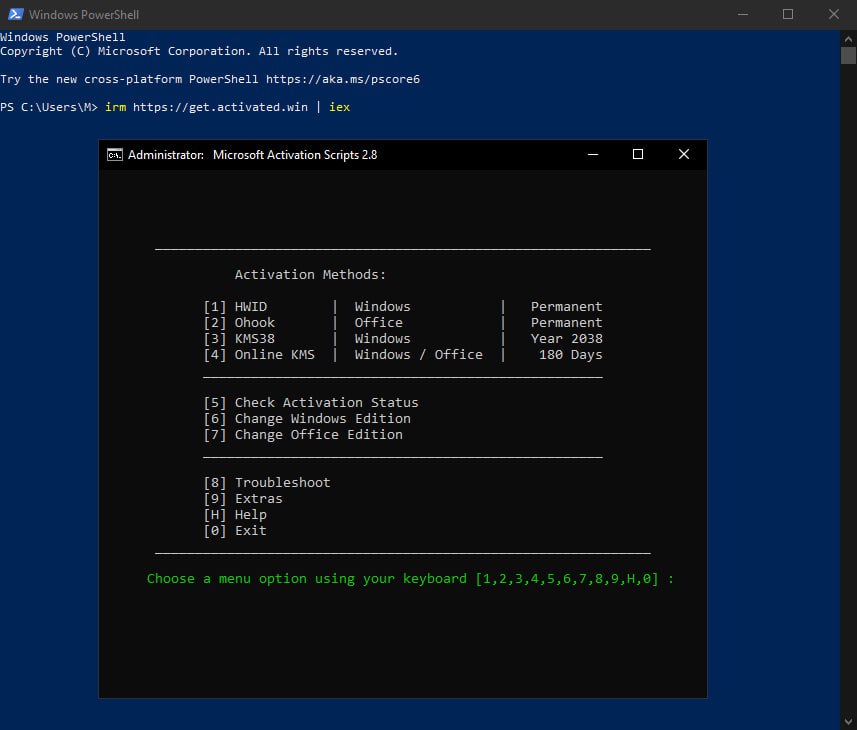This screenshot has height=730, width=857.
Task: Click the "Windows PowerShell" title bar text
Action: coord(84,15)
